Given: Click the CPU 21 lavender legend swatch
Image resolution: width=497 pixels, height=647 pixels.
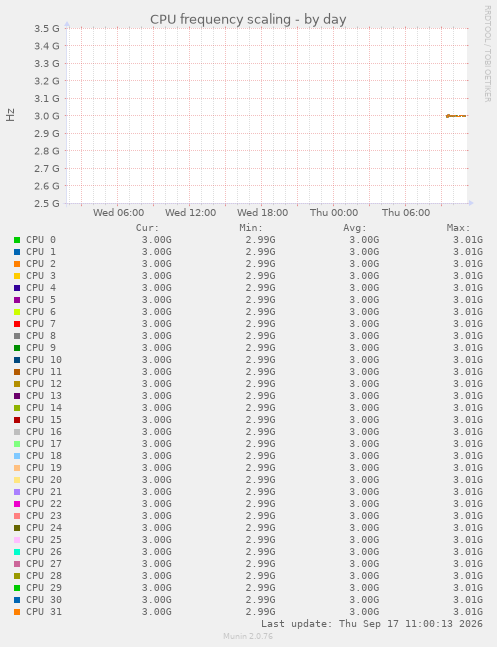Looking at the screenshot, I should point(17,492).
